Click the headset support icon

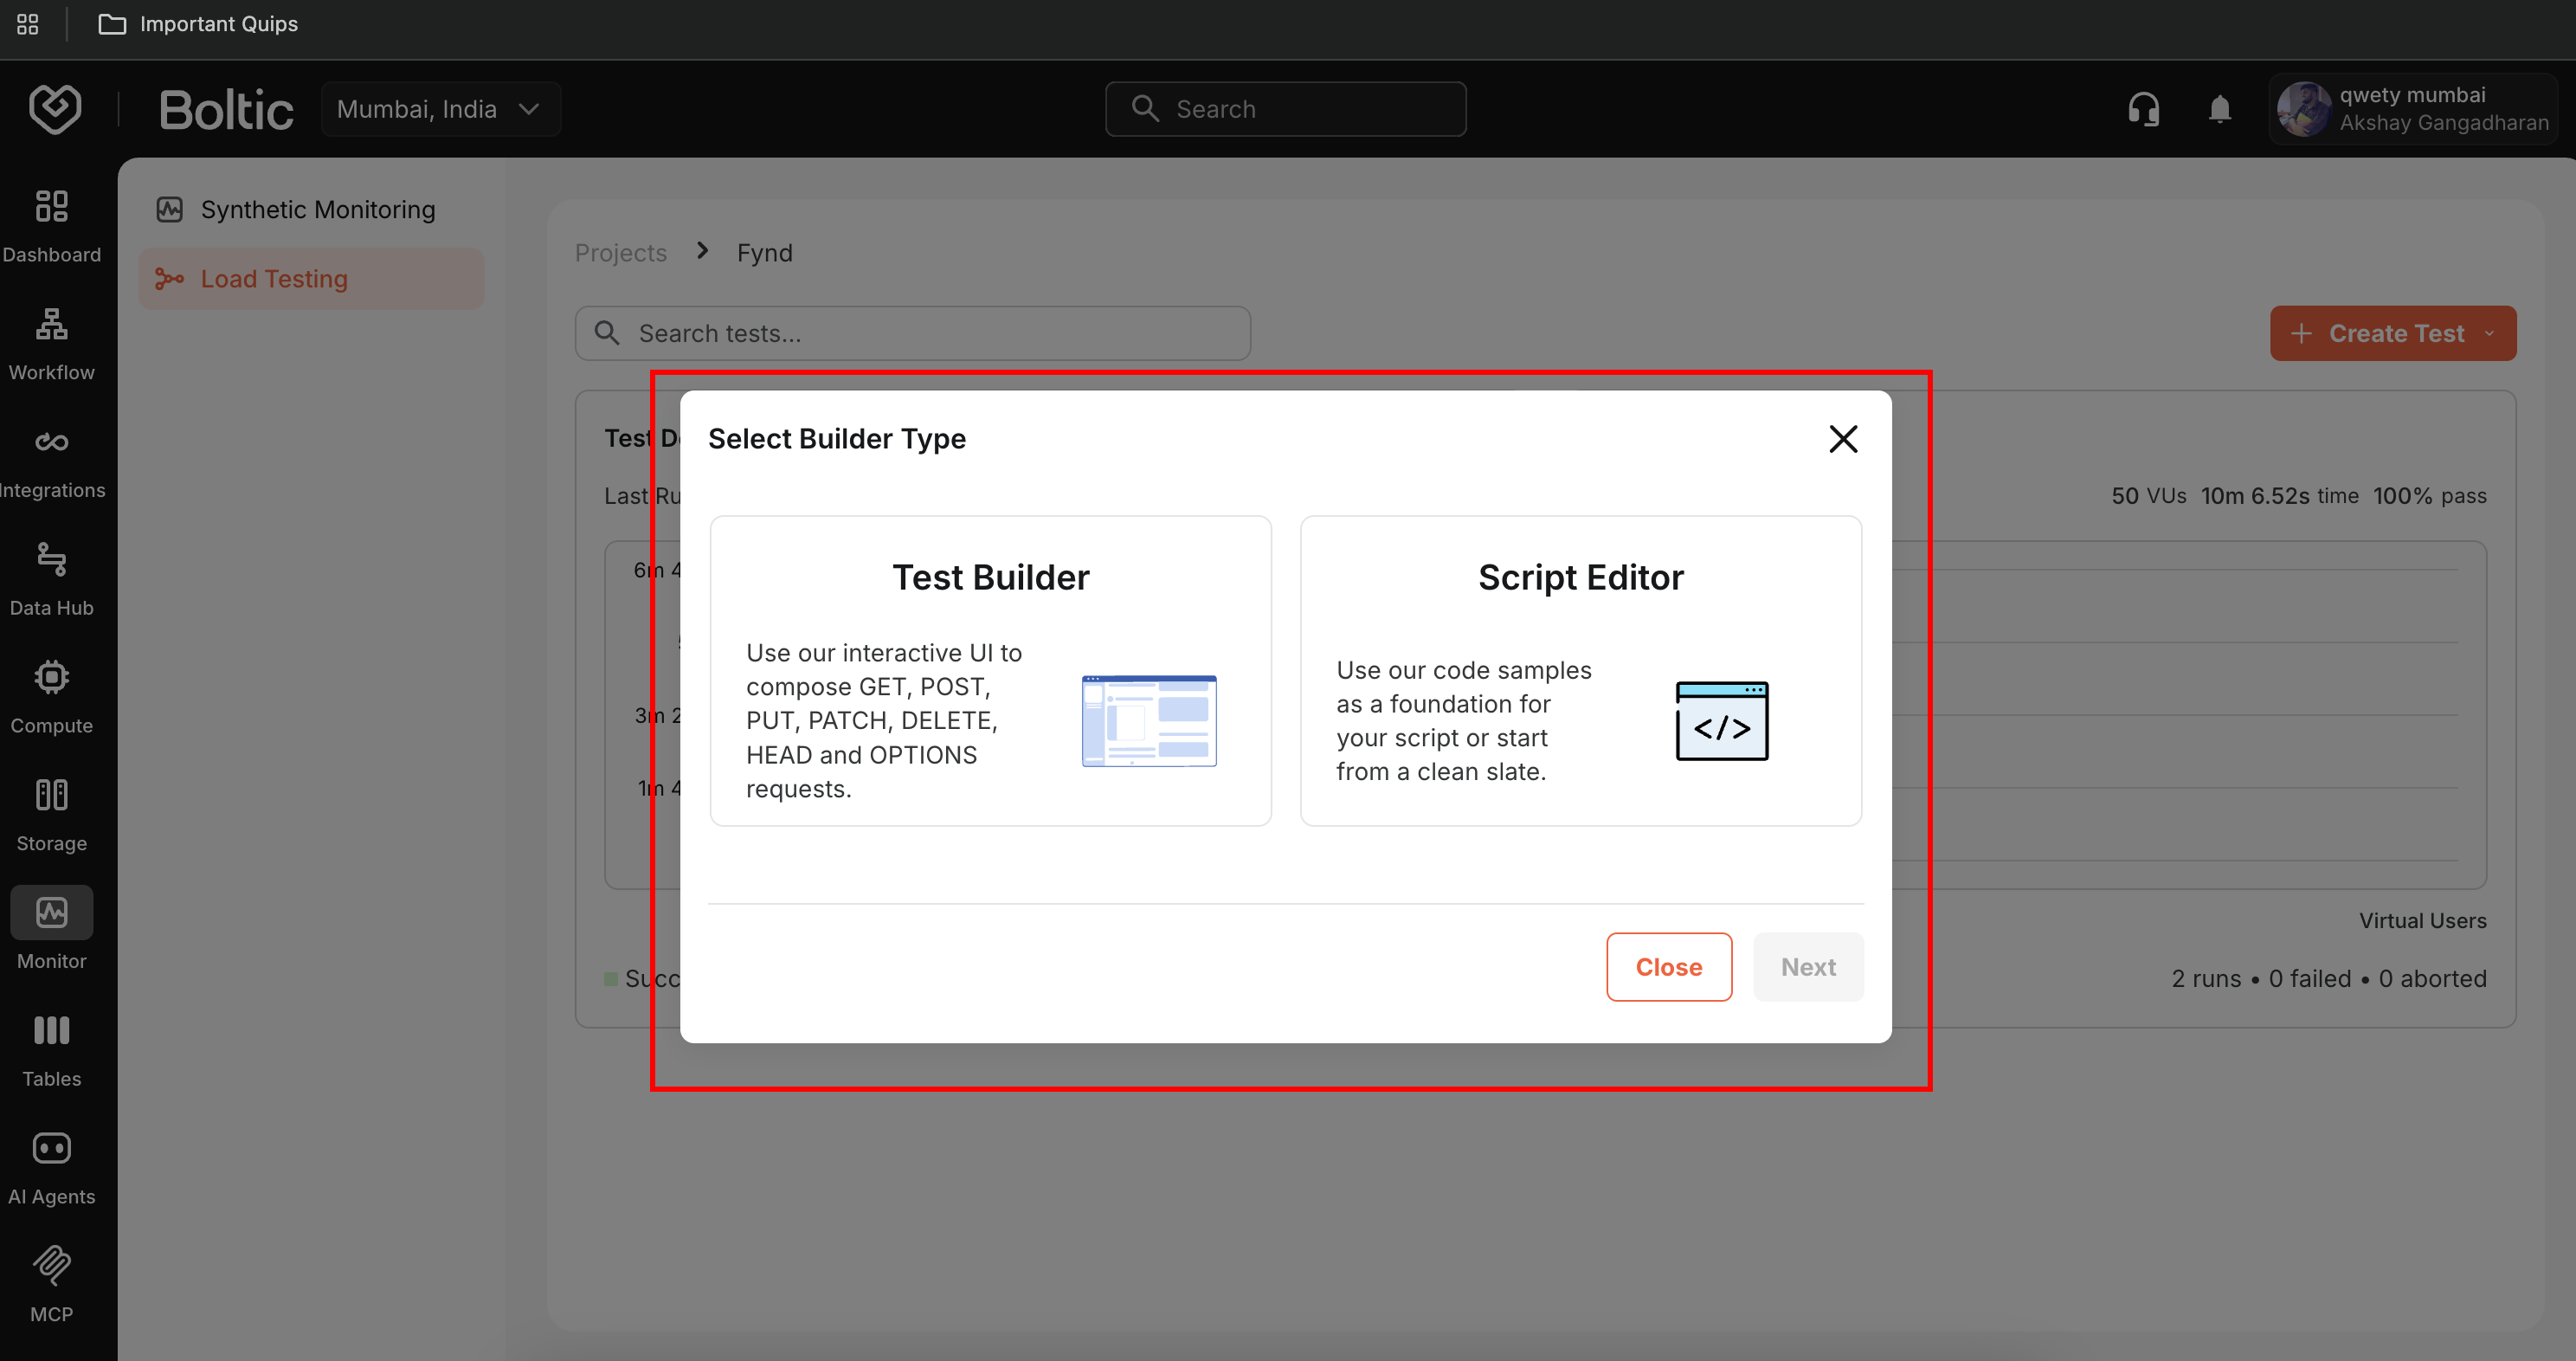pos(2142,109)
